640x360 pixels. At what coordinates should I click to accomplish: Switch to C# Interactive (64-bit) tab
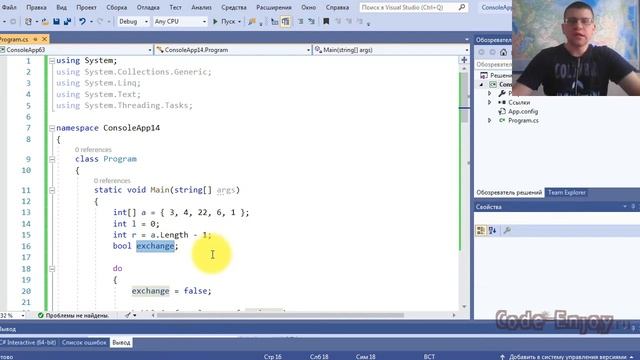pyautogui.click(x=29, y=342)
